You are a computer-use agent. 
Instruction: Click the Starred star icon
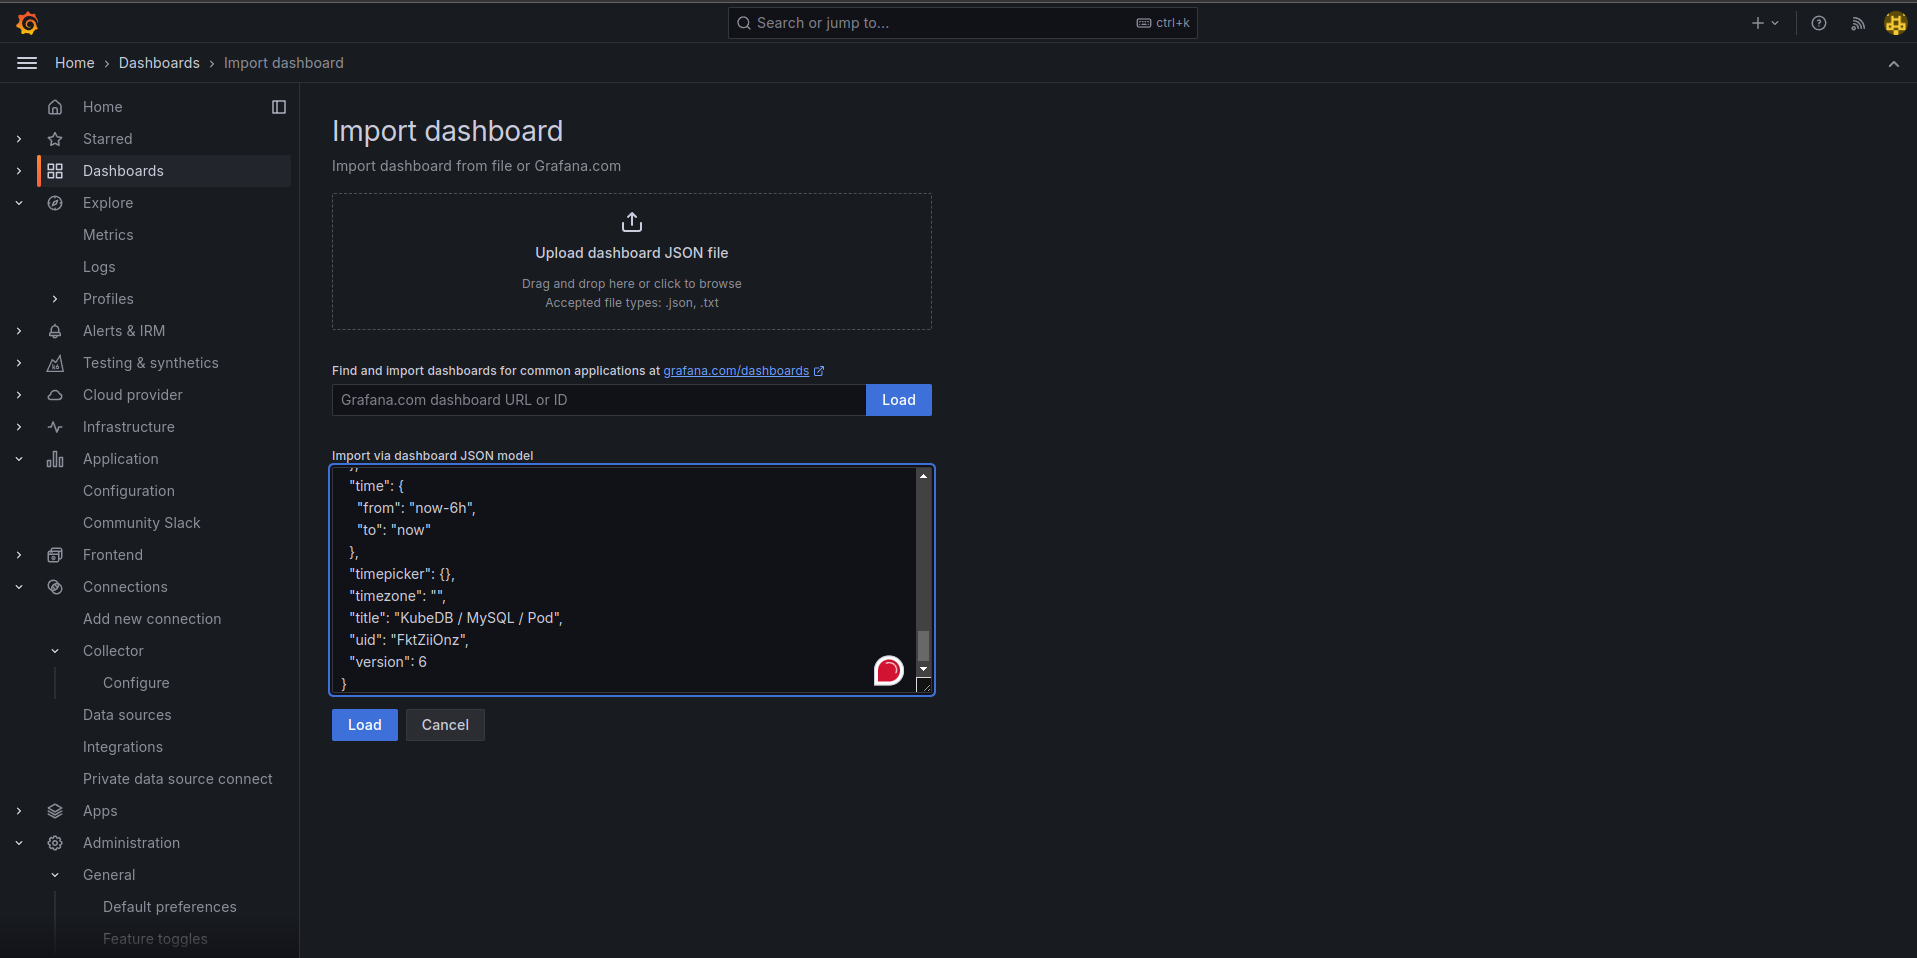pos(55,138)
